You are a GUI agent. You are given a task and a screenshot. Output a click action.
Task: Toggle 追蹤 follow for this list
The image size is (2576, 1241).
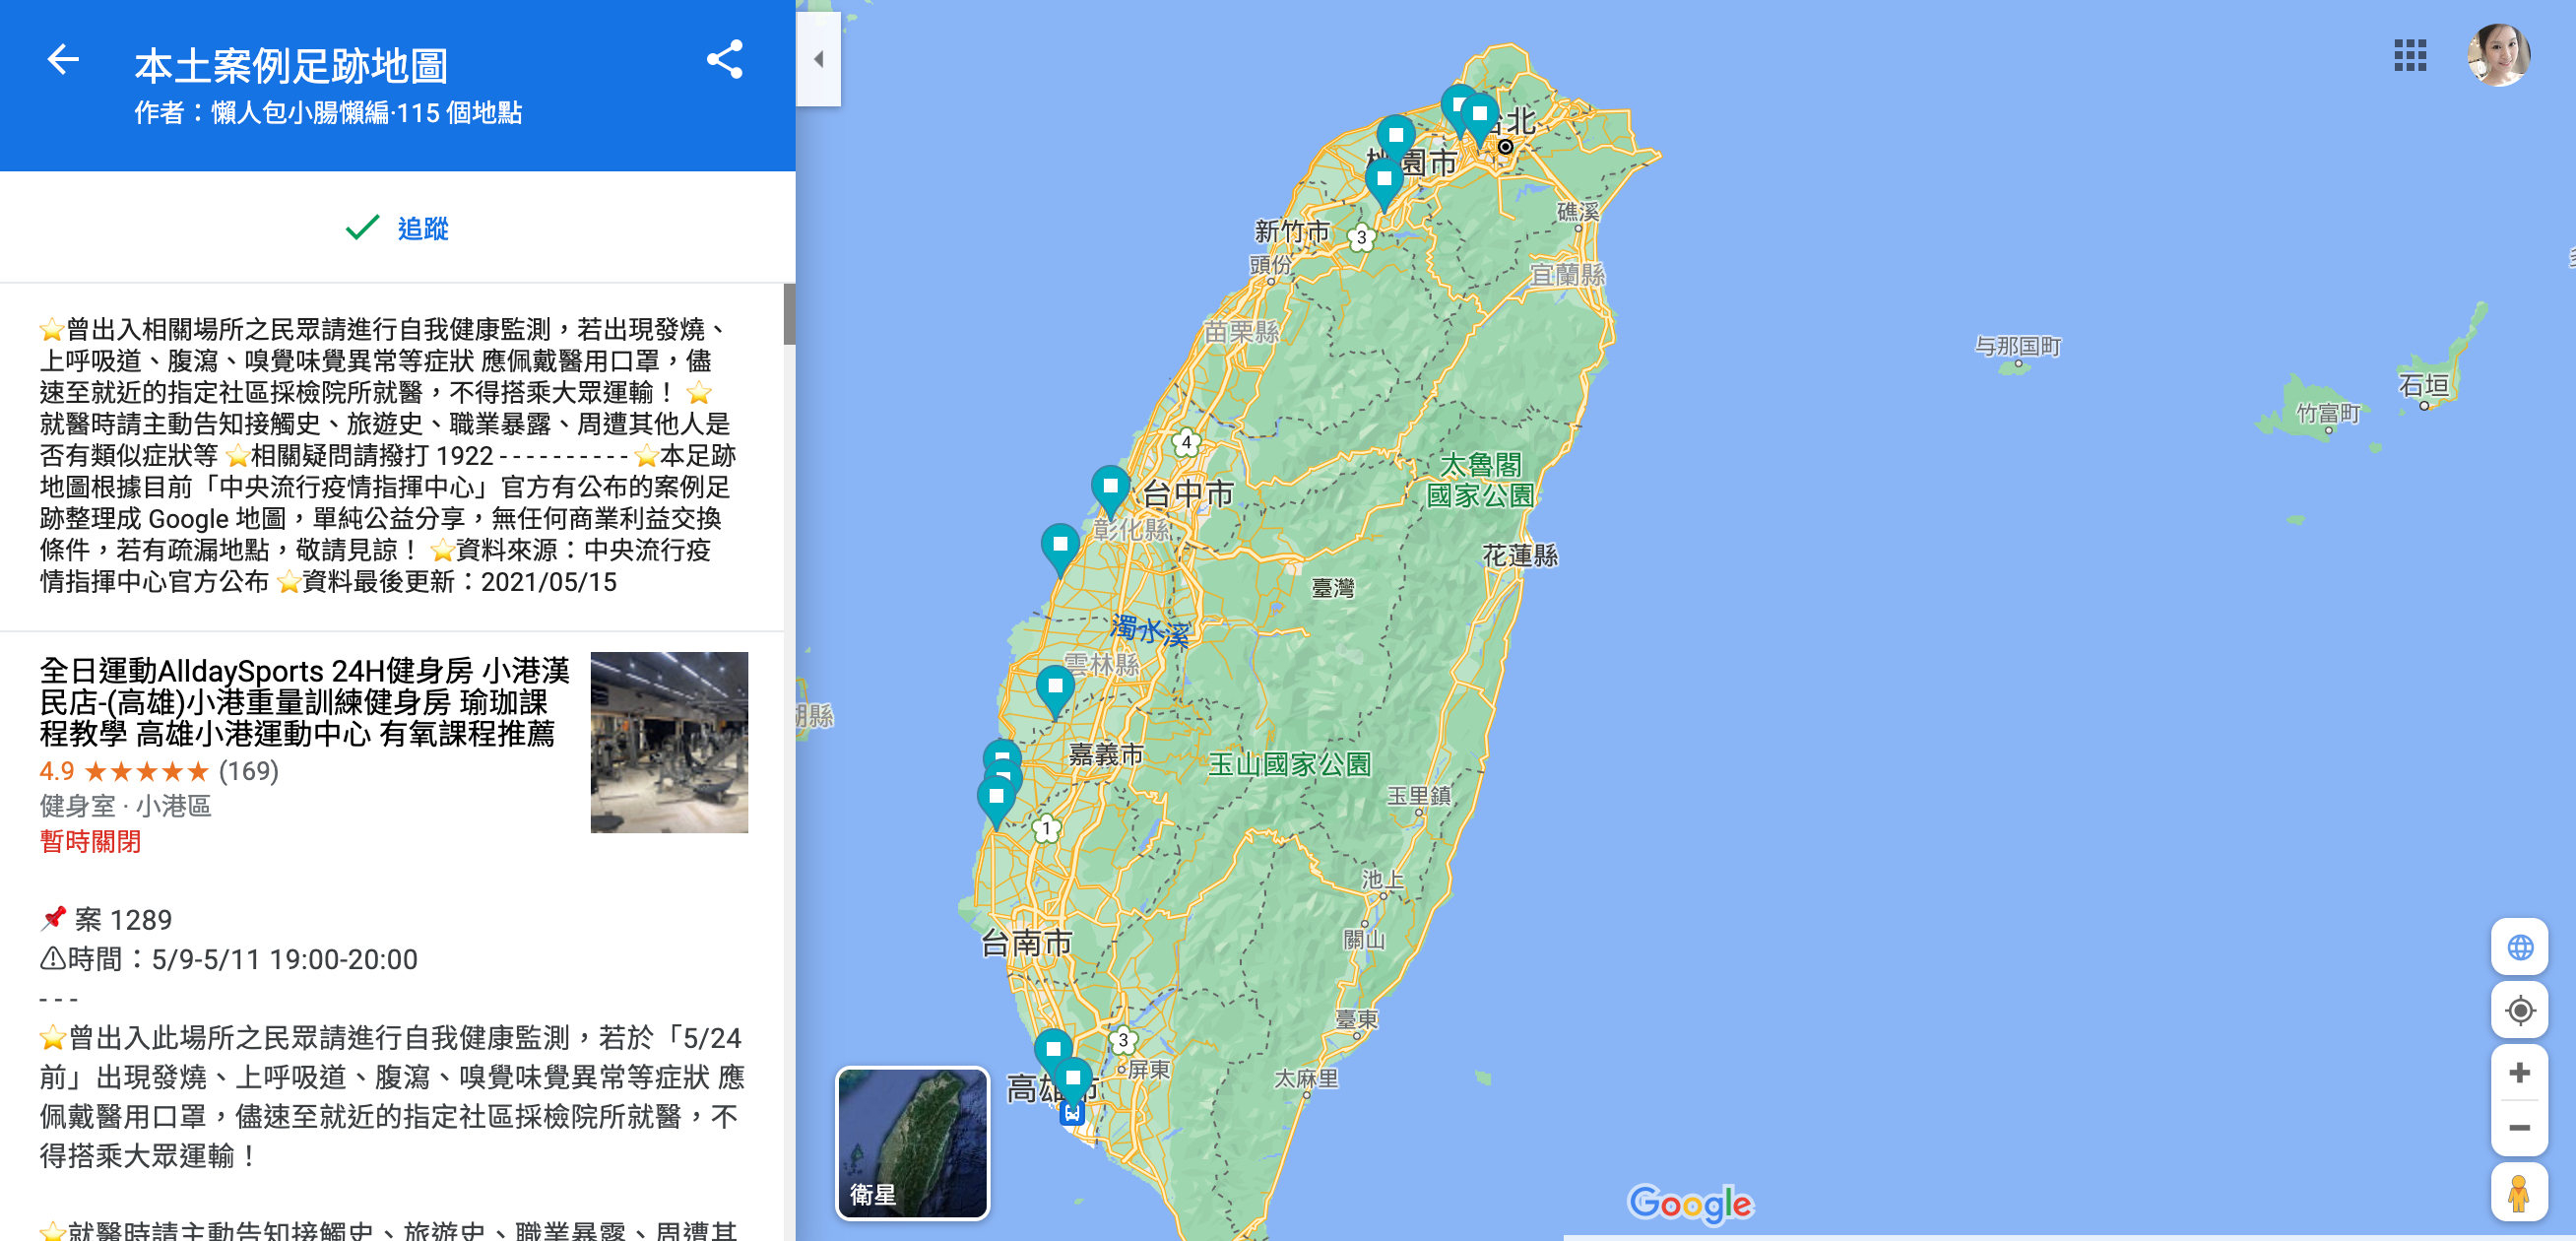397,228
